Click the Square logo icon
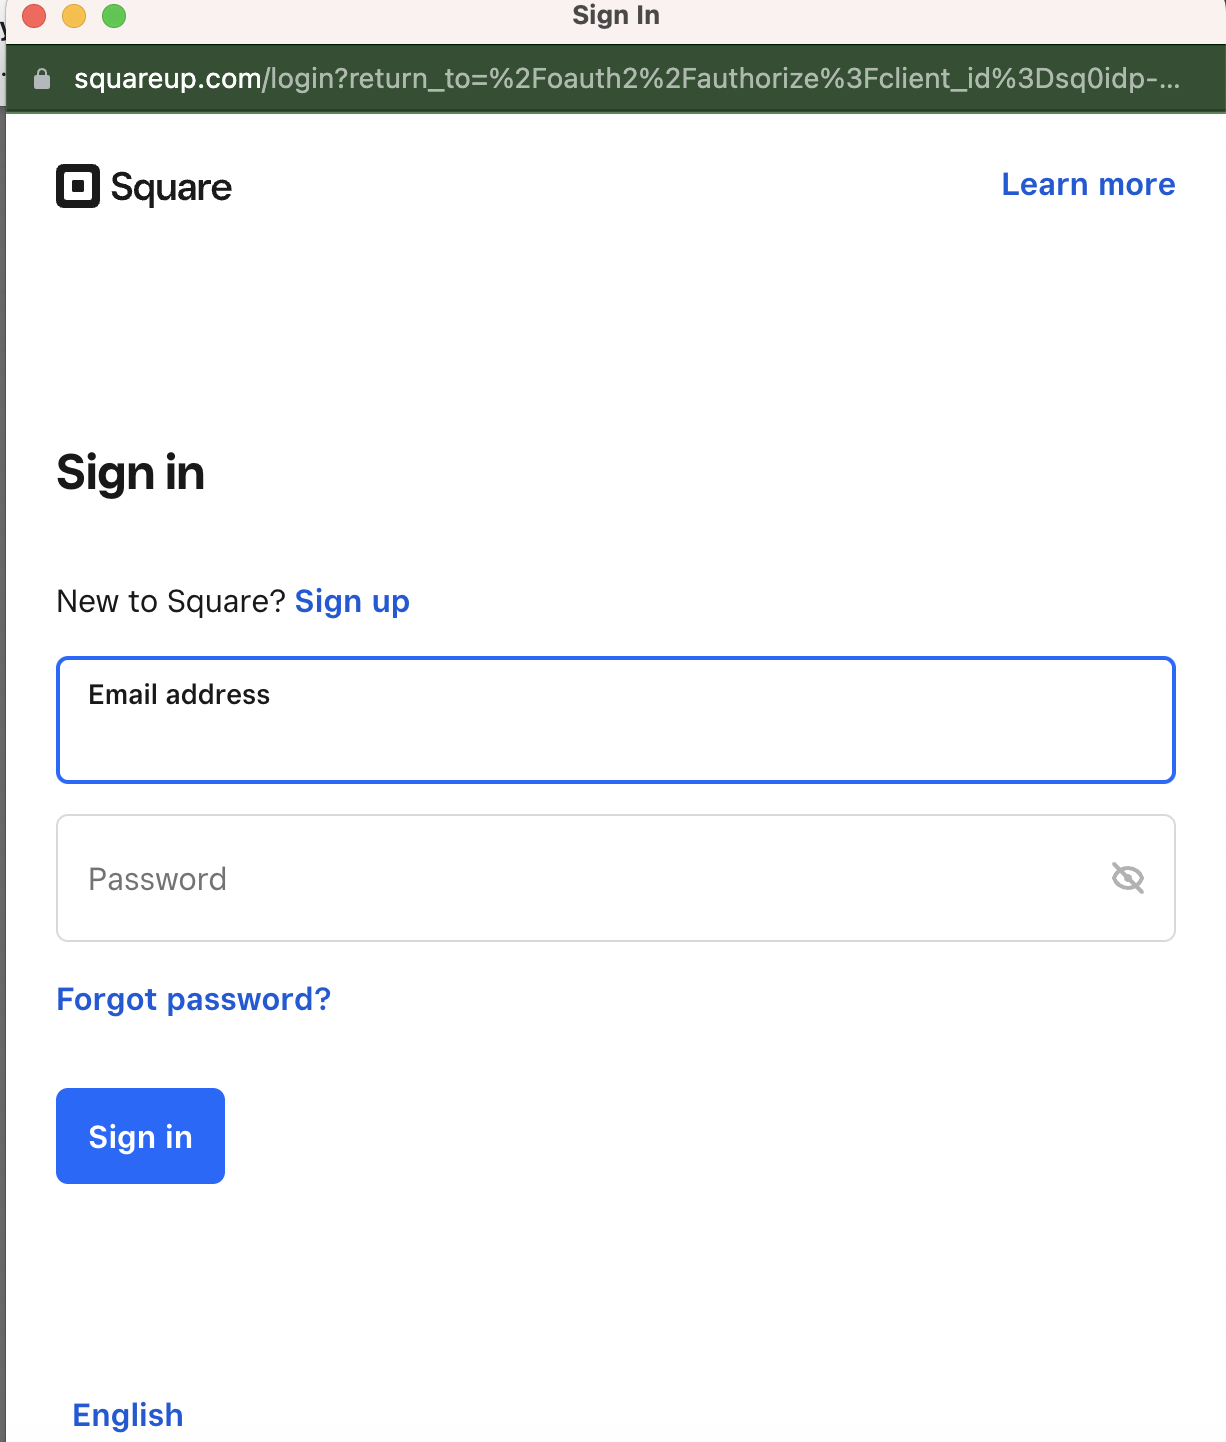Image resolution: width=1226 pixels, height=1442 pixels. click(x=78, y=186)
